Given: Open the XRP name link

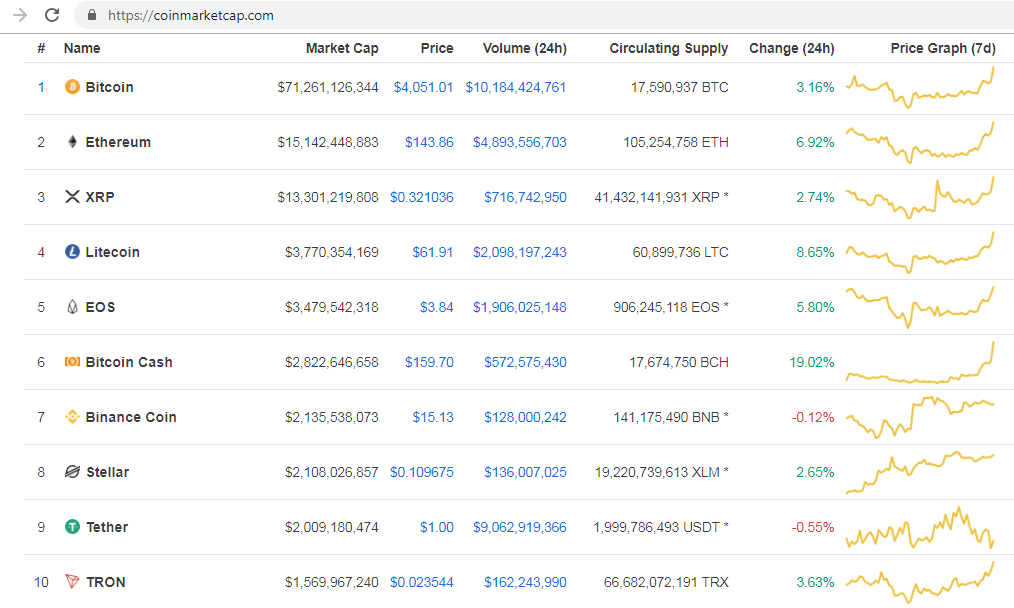Looking at the screenshot, I should pos(100,197).
